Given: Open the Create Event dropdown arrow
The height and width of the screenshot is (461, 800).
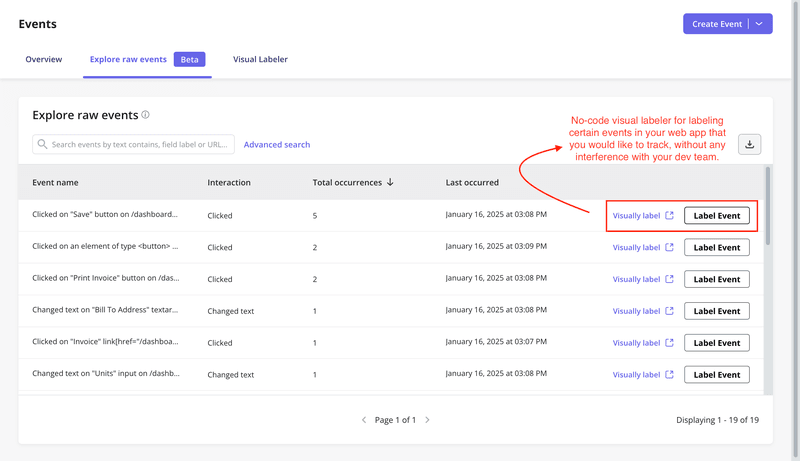Looking at the screenshot, I should pyautogui.click(x=759, y=24).
